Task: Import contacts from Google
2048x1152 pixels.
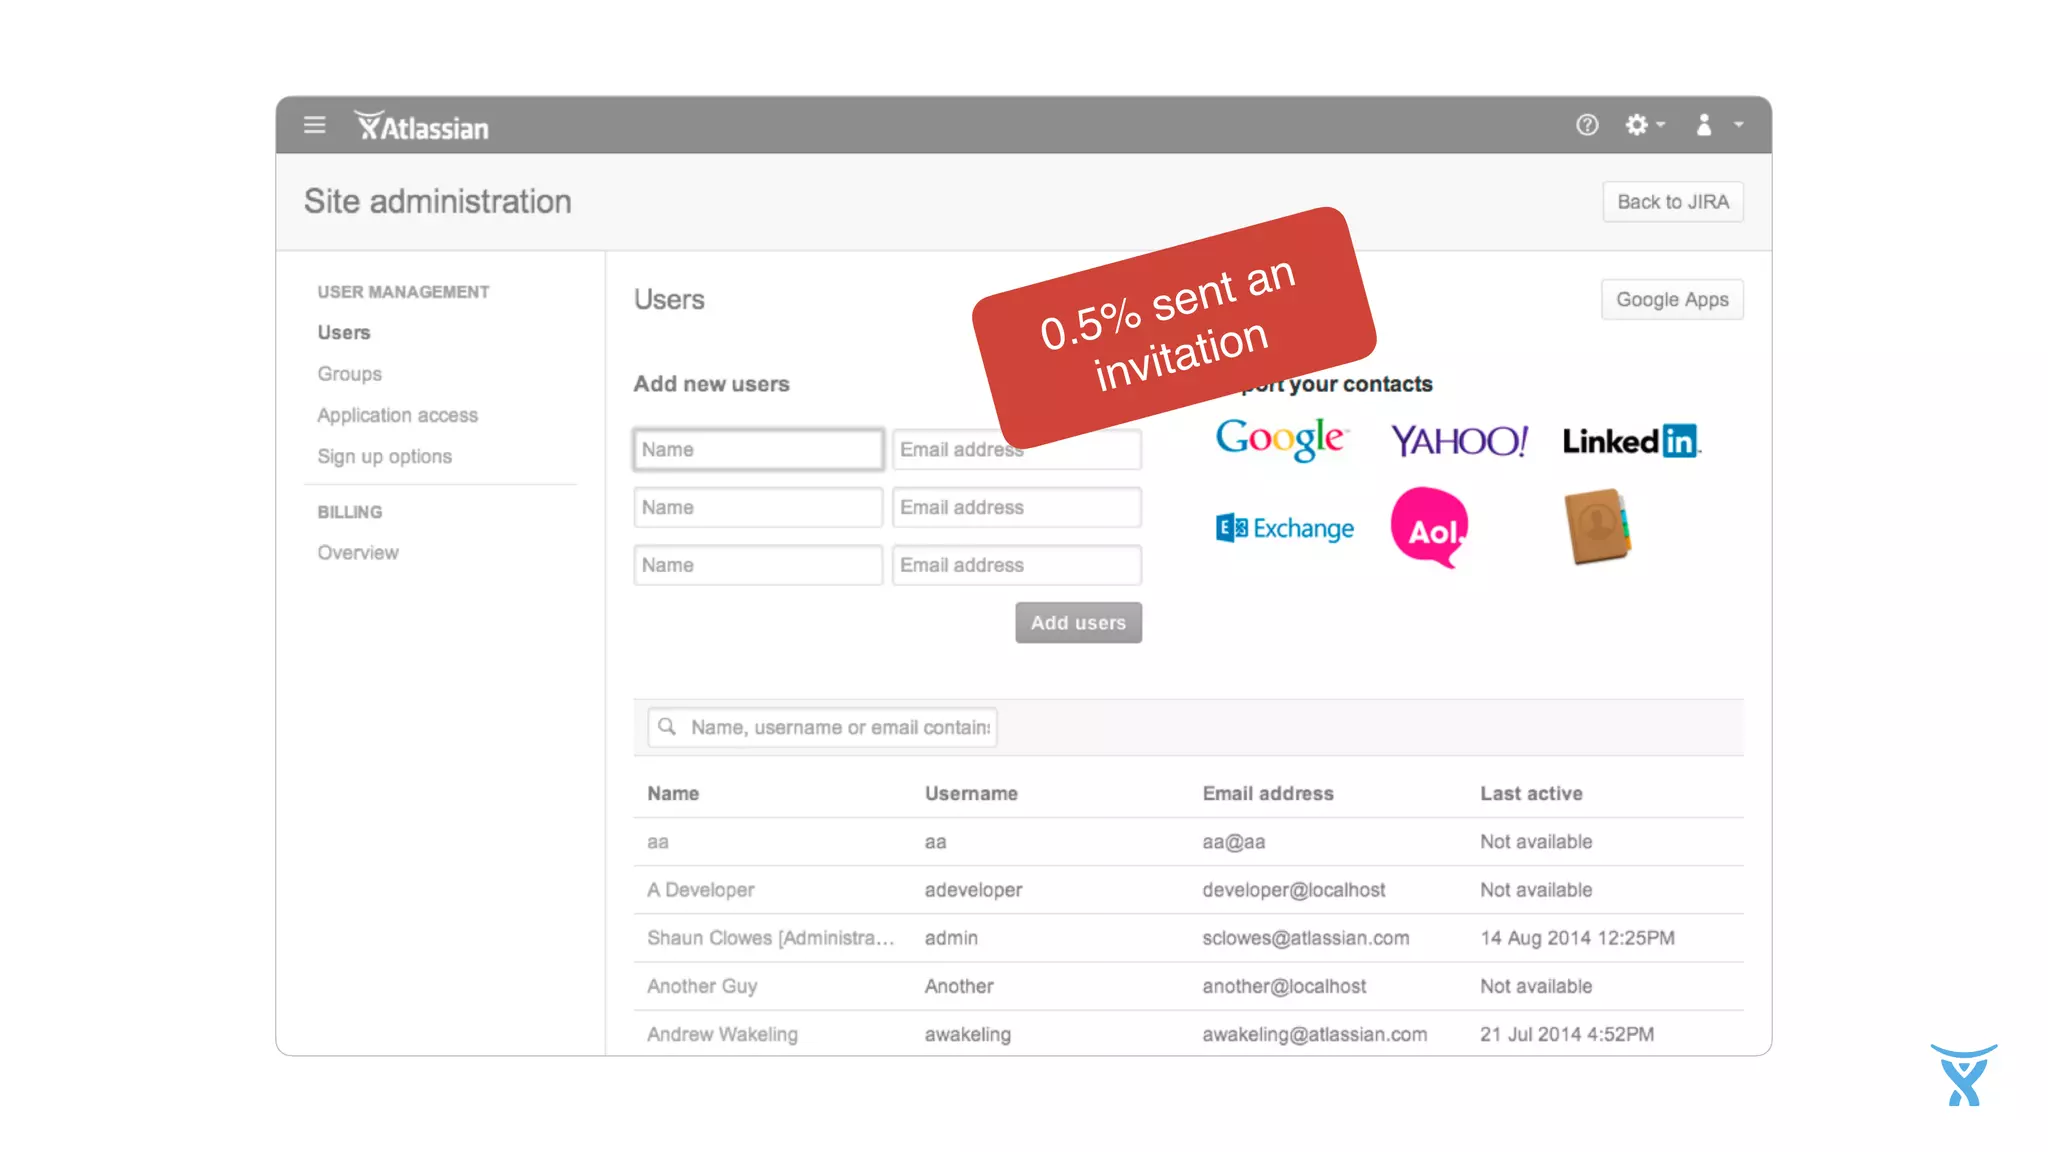Action: click(1281, 440)
